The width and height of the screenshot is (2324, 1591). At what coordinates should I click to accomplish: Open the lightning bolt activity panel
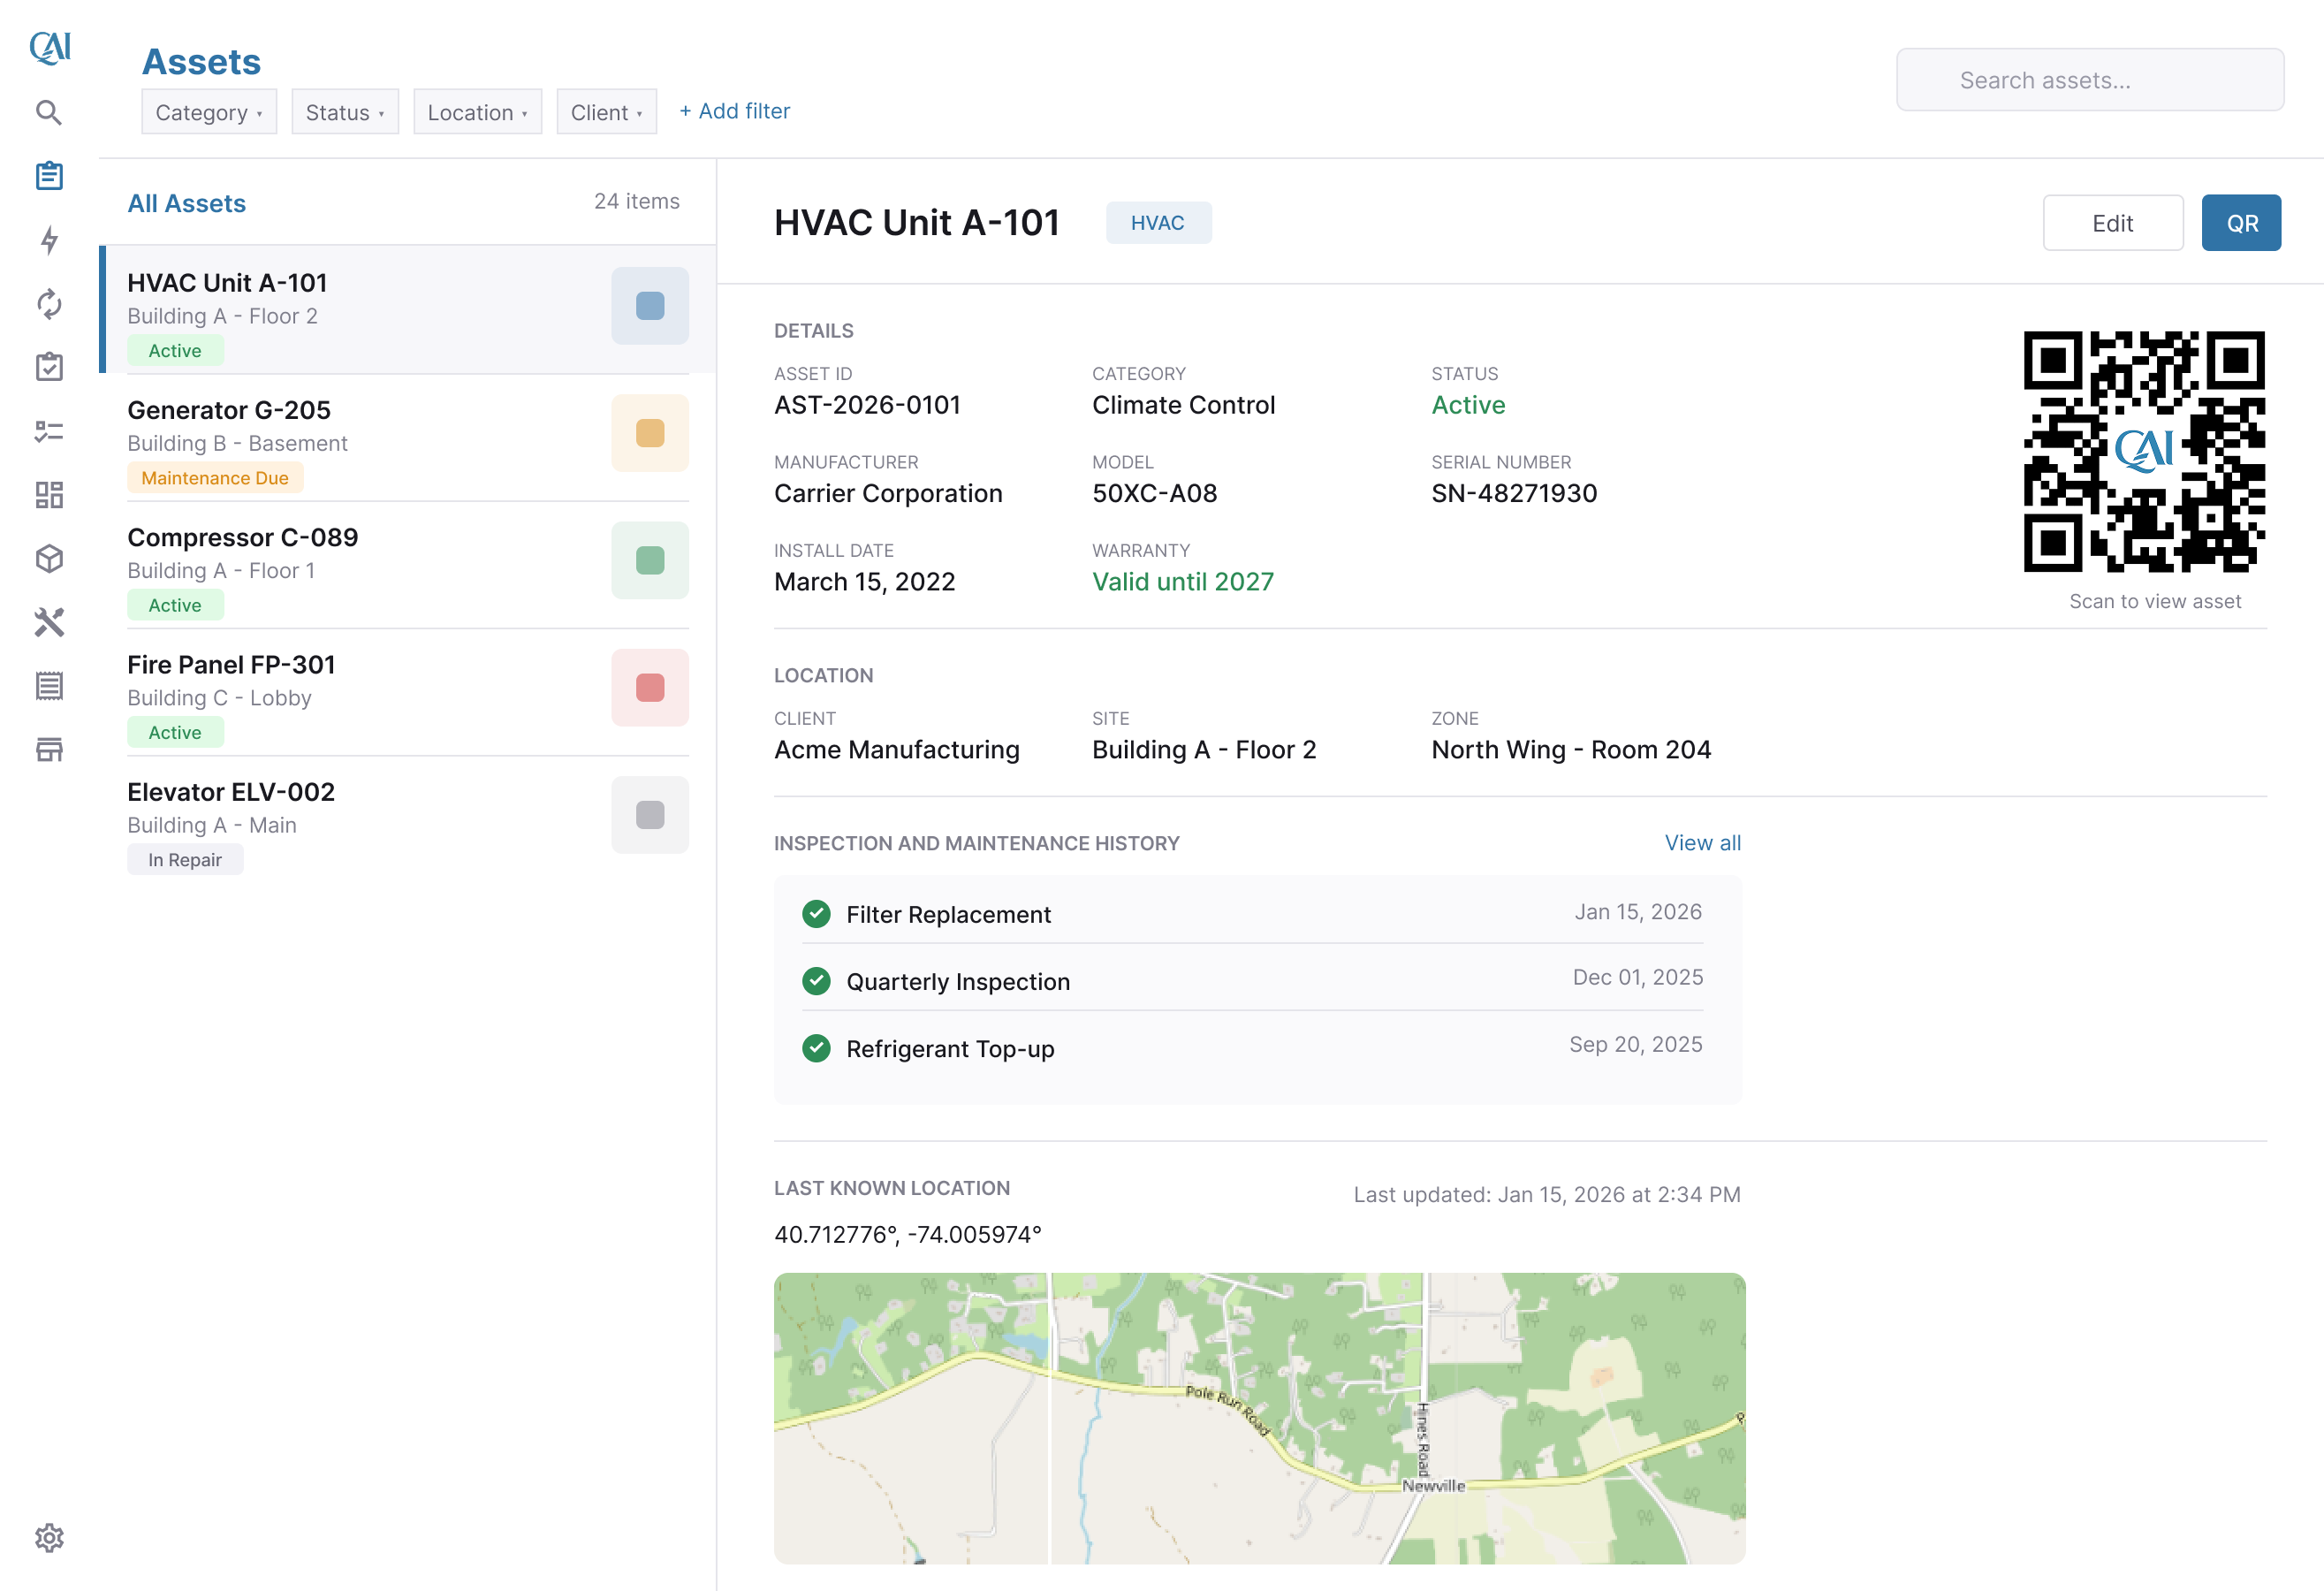click(48, 240)
